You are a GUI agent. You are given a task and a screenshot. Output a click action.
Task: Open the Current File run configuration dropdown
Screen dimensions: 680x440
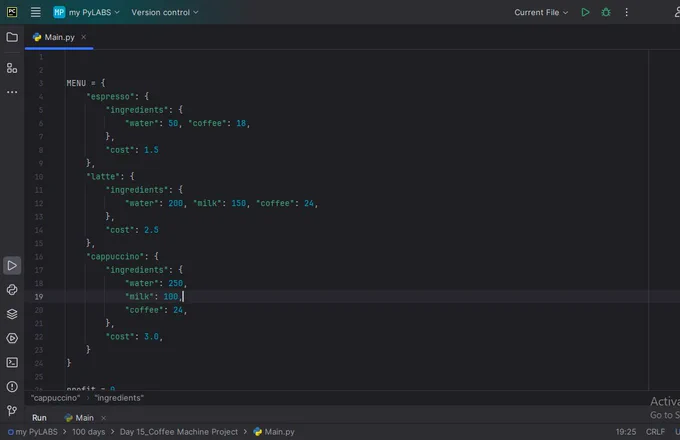(541, 12)
